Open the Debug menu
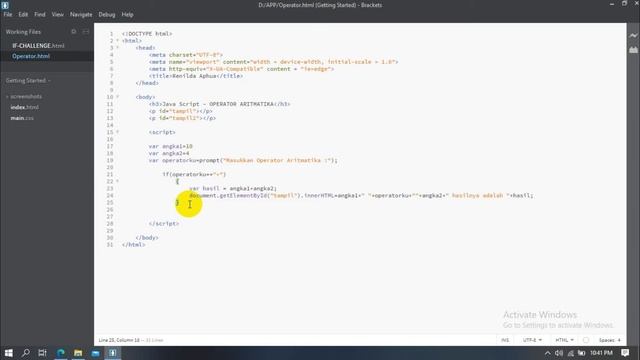The height and width of the screenshot is (360, 640). coord(107,14)
